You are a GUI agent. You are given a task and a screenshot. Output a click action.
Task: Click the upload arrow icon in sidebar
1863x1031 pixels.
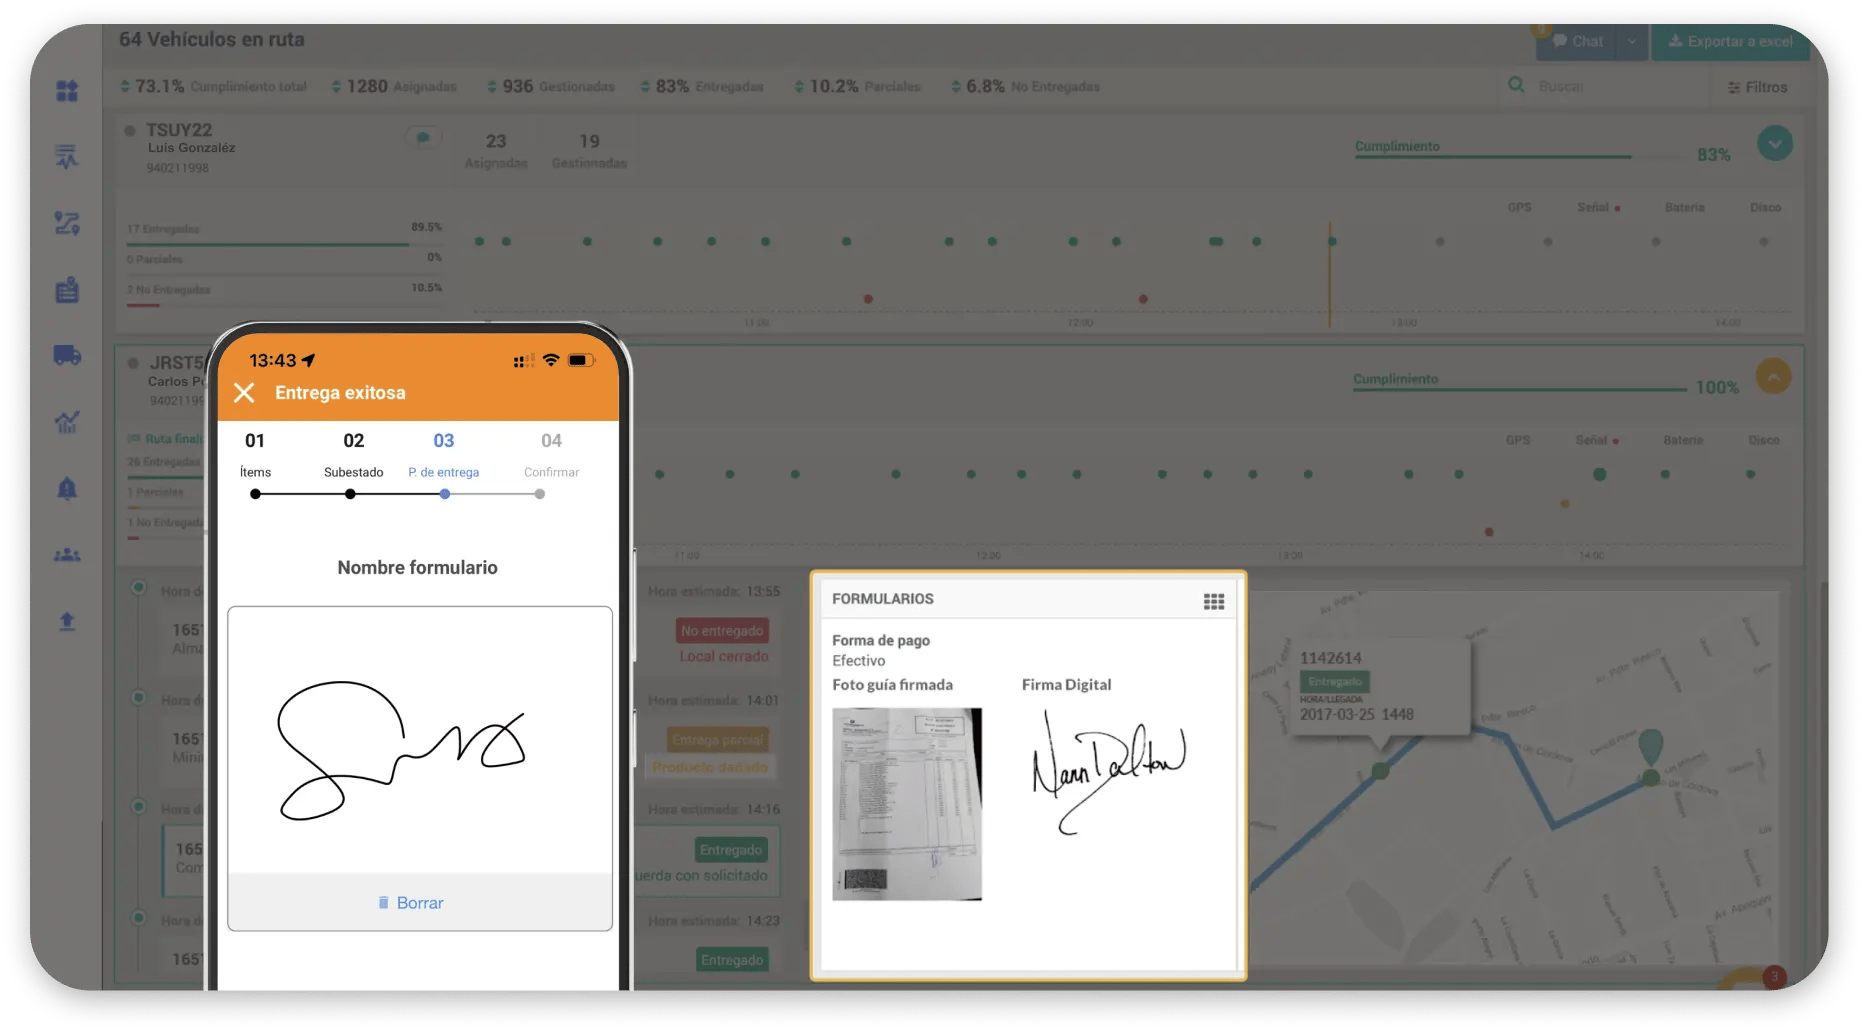67,621
